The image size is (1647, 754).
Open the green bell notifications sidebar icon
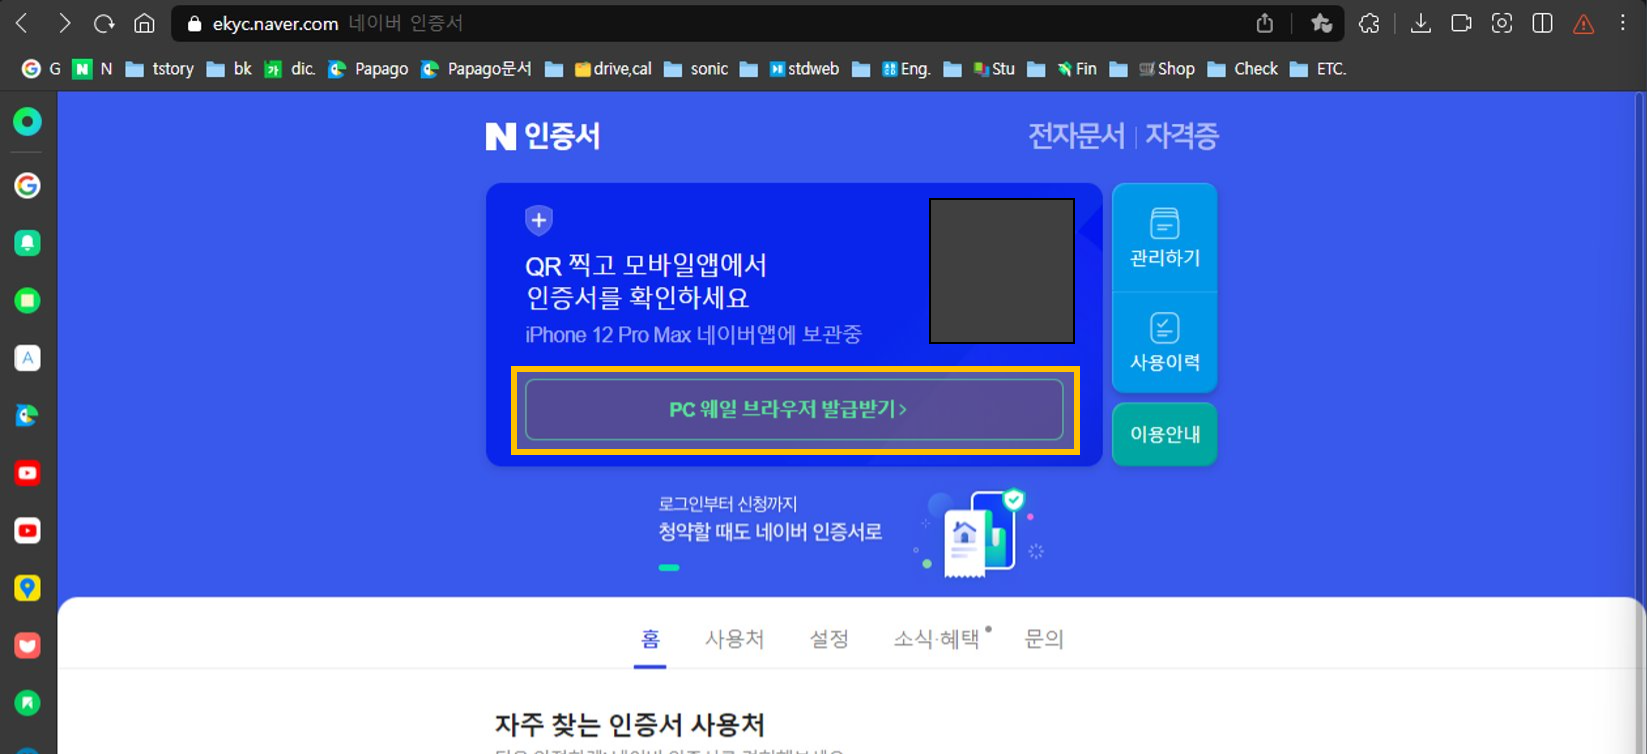pos(27,243)
